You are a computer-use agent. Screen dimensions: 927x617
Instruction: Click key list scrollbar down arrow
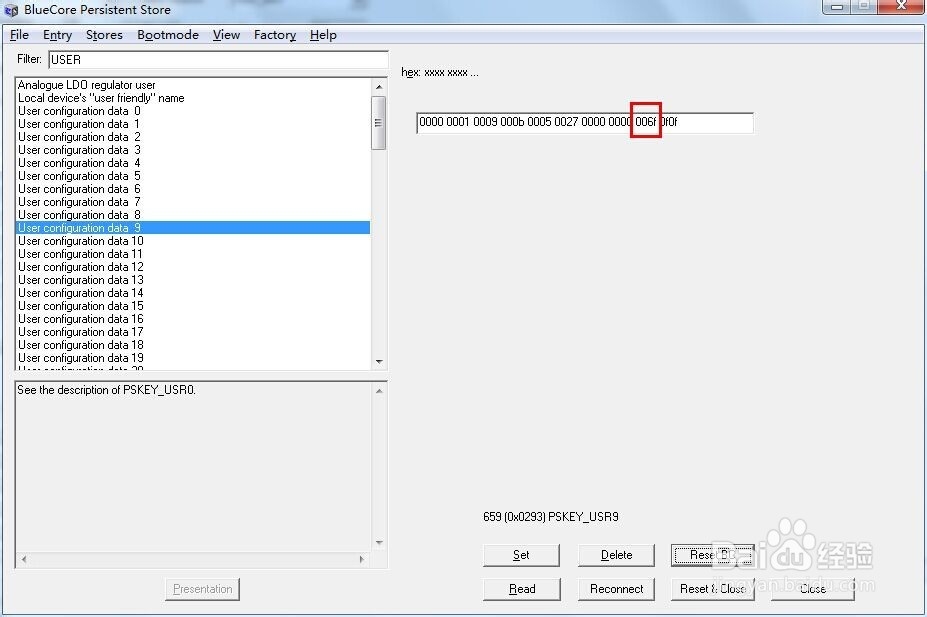379,361
